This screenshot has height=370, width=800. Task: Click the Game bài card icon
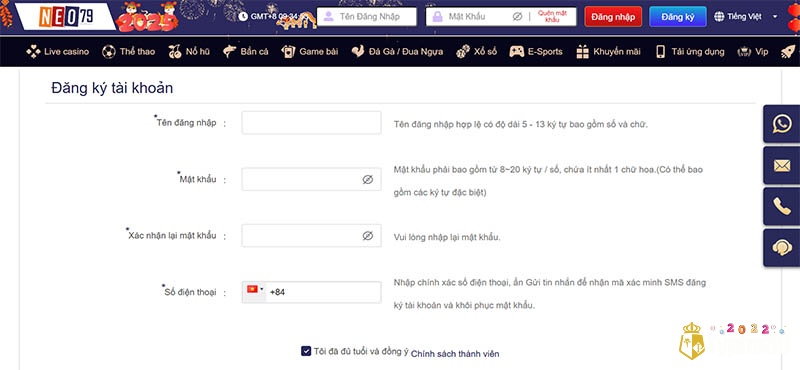coord(288,52)
